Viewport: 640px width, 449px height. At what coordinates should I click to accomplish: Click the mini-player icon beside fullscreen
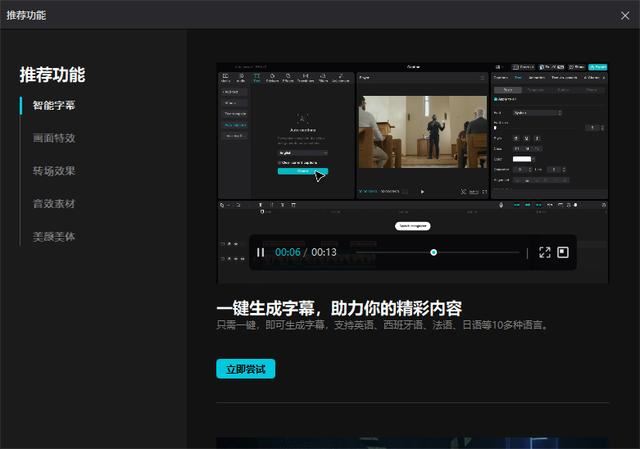click(563, 253)
